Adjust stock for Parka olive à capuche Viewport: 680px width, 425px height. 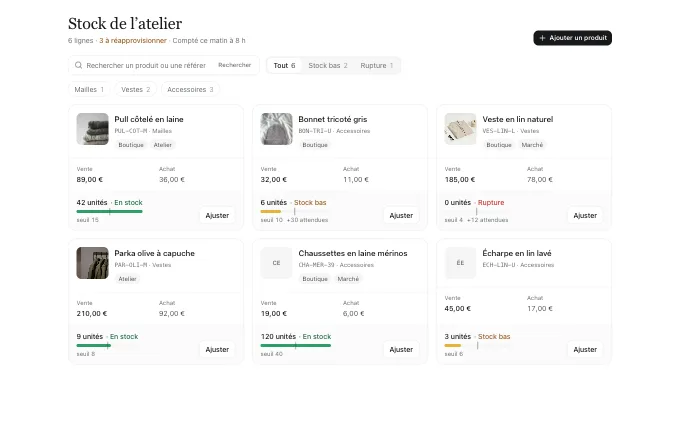pos(217,350)
